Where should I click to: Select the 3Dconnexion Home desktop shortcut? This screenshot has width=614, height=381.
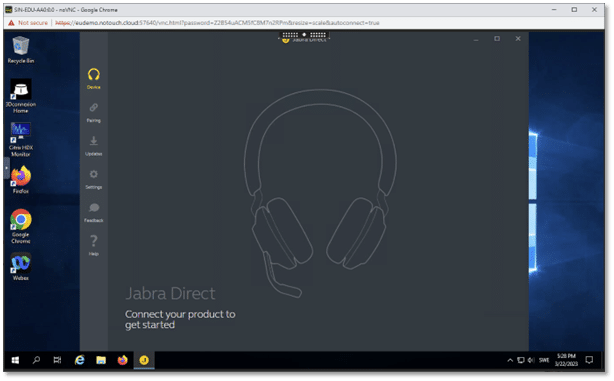21,96
